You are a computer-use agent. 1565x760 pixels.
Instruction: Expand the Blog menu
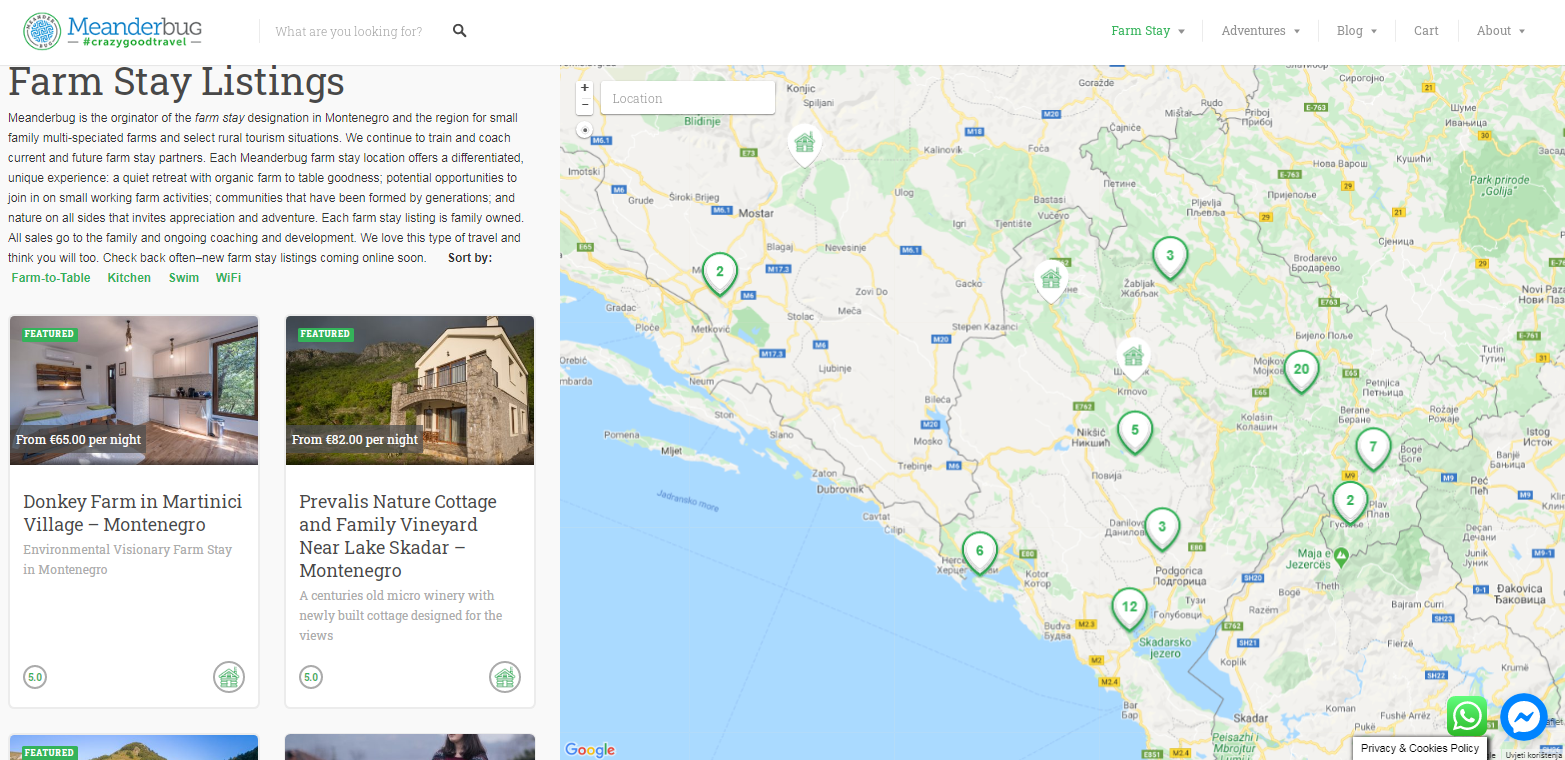click(x=1357, y=31)
